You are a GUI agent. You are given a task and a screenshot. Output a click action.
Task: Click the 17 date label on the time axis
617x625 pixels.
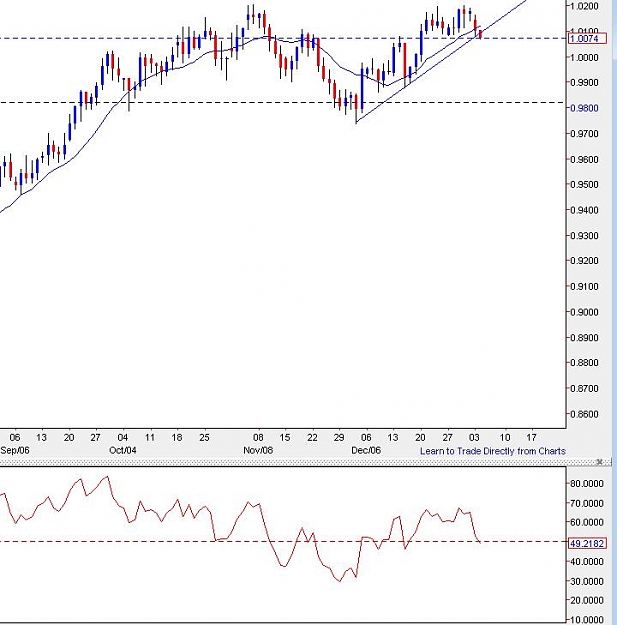click(531, 438)
